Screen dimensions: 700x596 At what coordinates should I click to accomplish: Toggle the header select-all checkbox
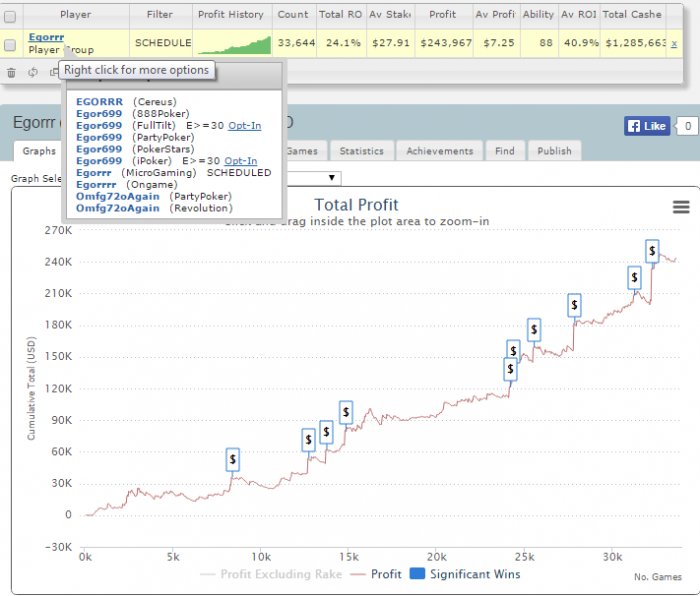(10, 17)
